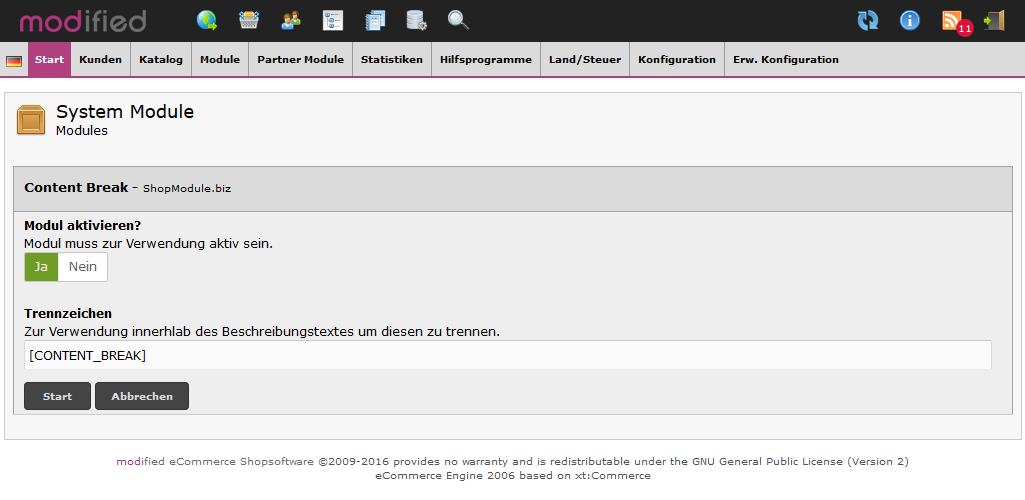Open RSS news feed with 11 badge

coord(954,21)
